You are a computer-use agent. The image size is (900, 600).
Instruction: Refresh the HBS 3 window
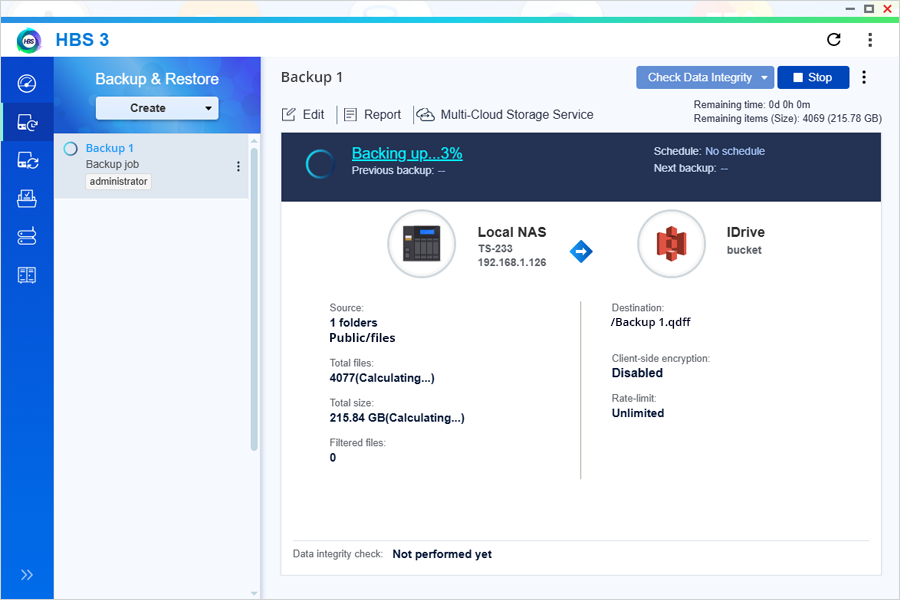833,40
